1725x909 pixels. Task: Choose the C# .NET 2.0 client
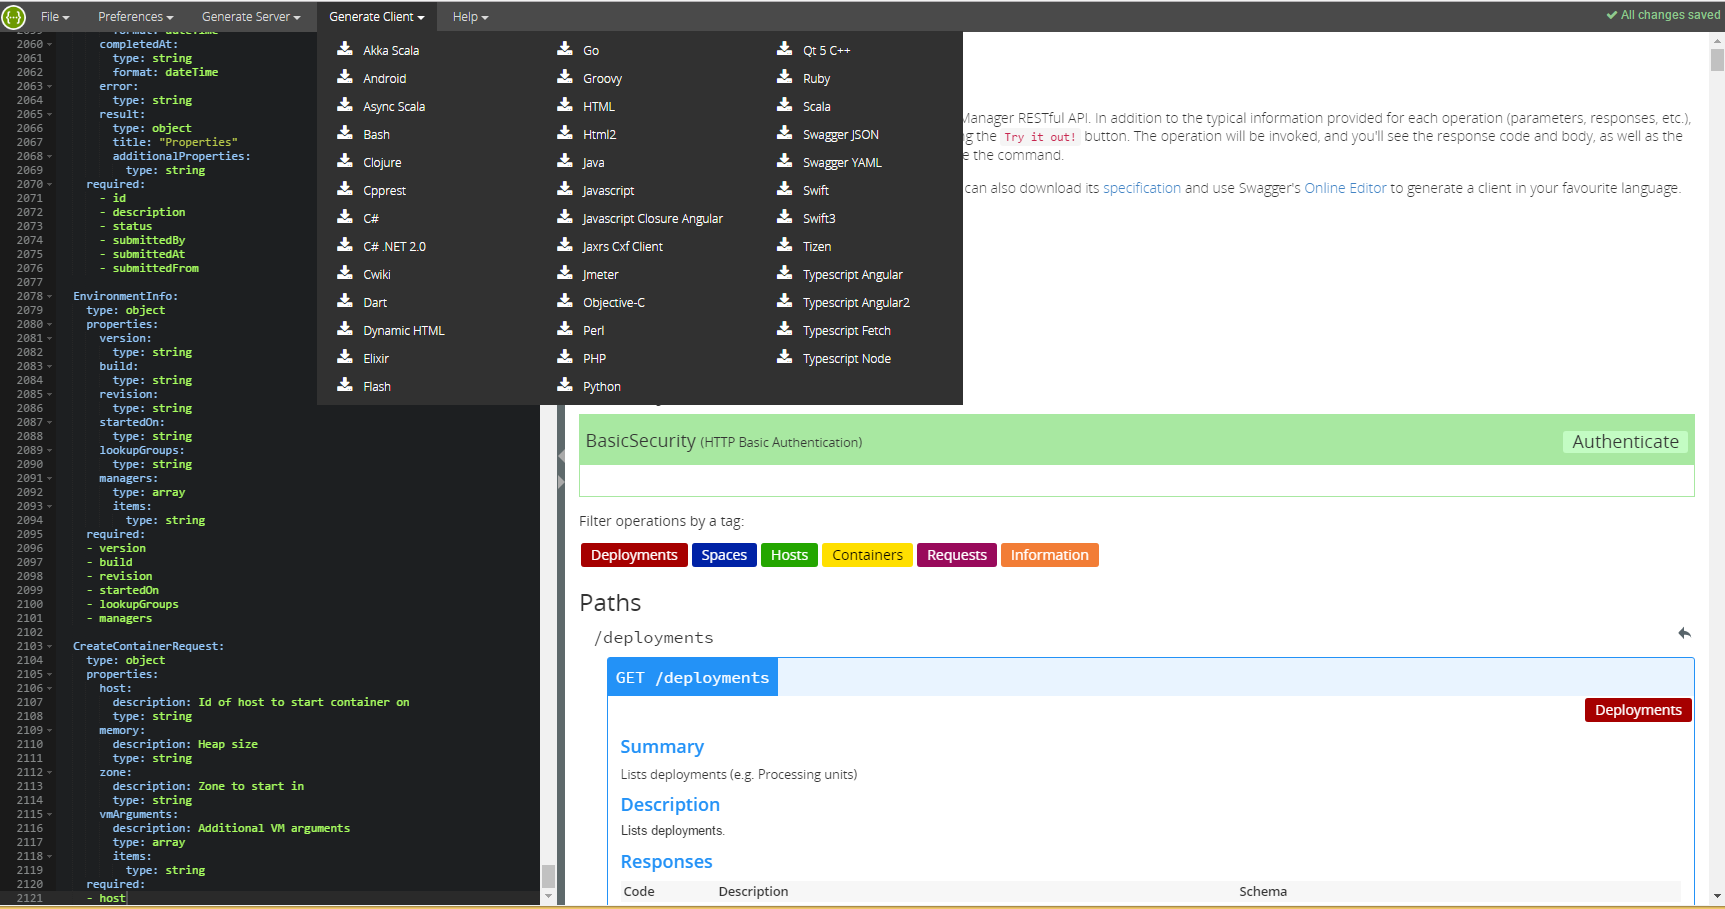(394, 246)
